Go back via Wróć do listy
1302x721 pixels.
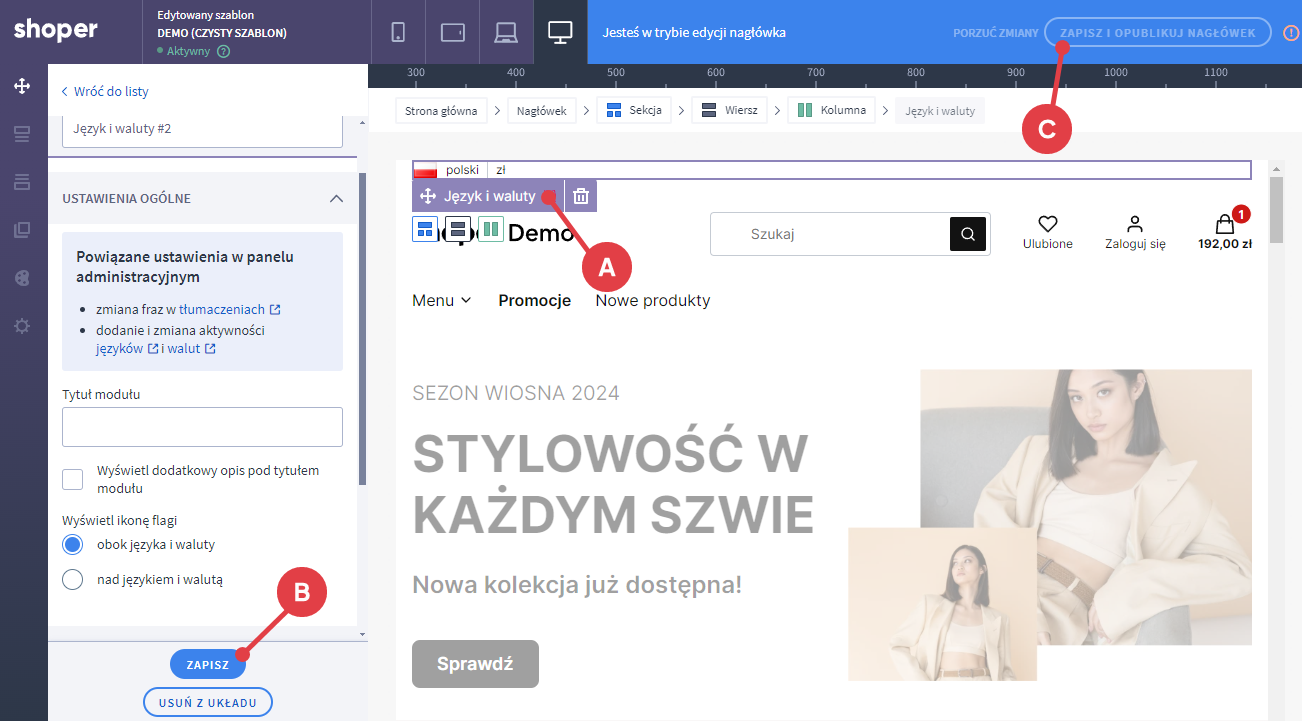(105, 91)
